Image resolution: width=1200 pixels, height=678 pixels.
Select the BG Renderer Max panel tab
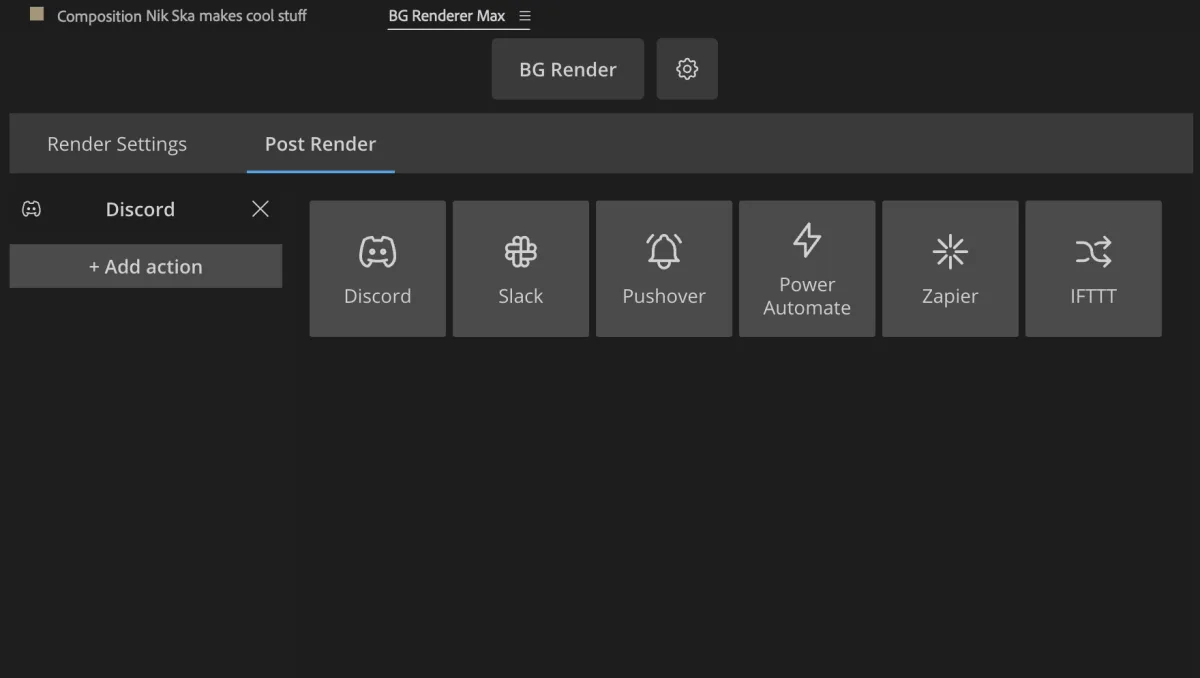click(x=447, y=16)
